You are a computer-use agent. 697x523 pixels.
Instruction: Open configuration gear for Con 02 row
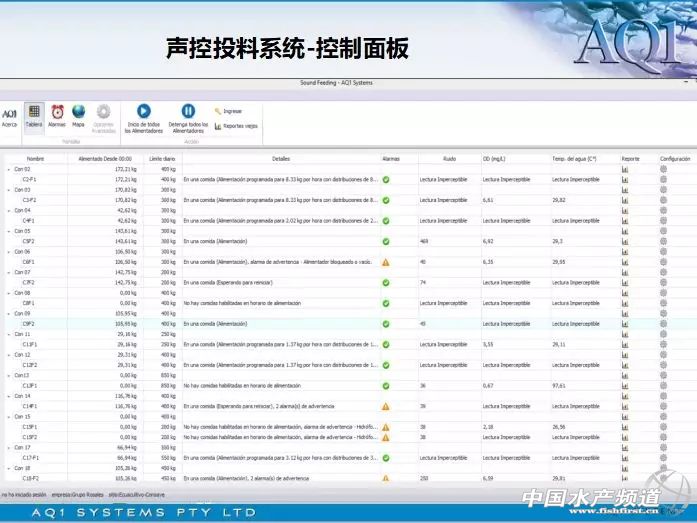(662, 169)
